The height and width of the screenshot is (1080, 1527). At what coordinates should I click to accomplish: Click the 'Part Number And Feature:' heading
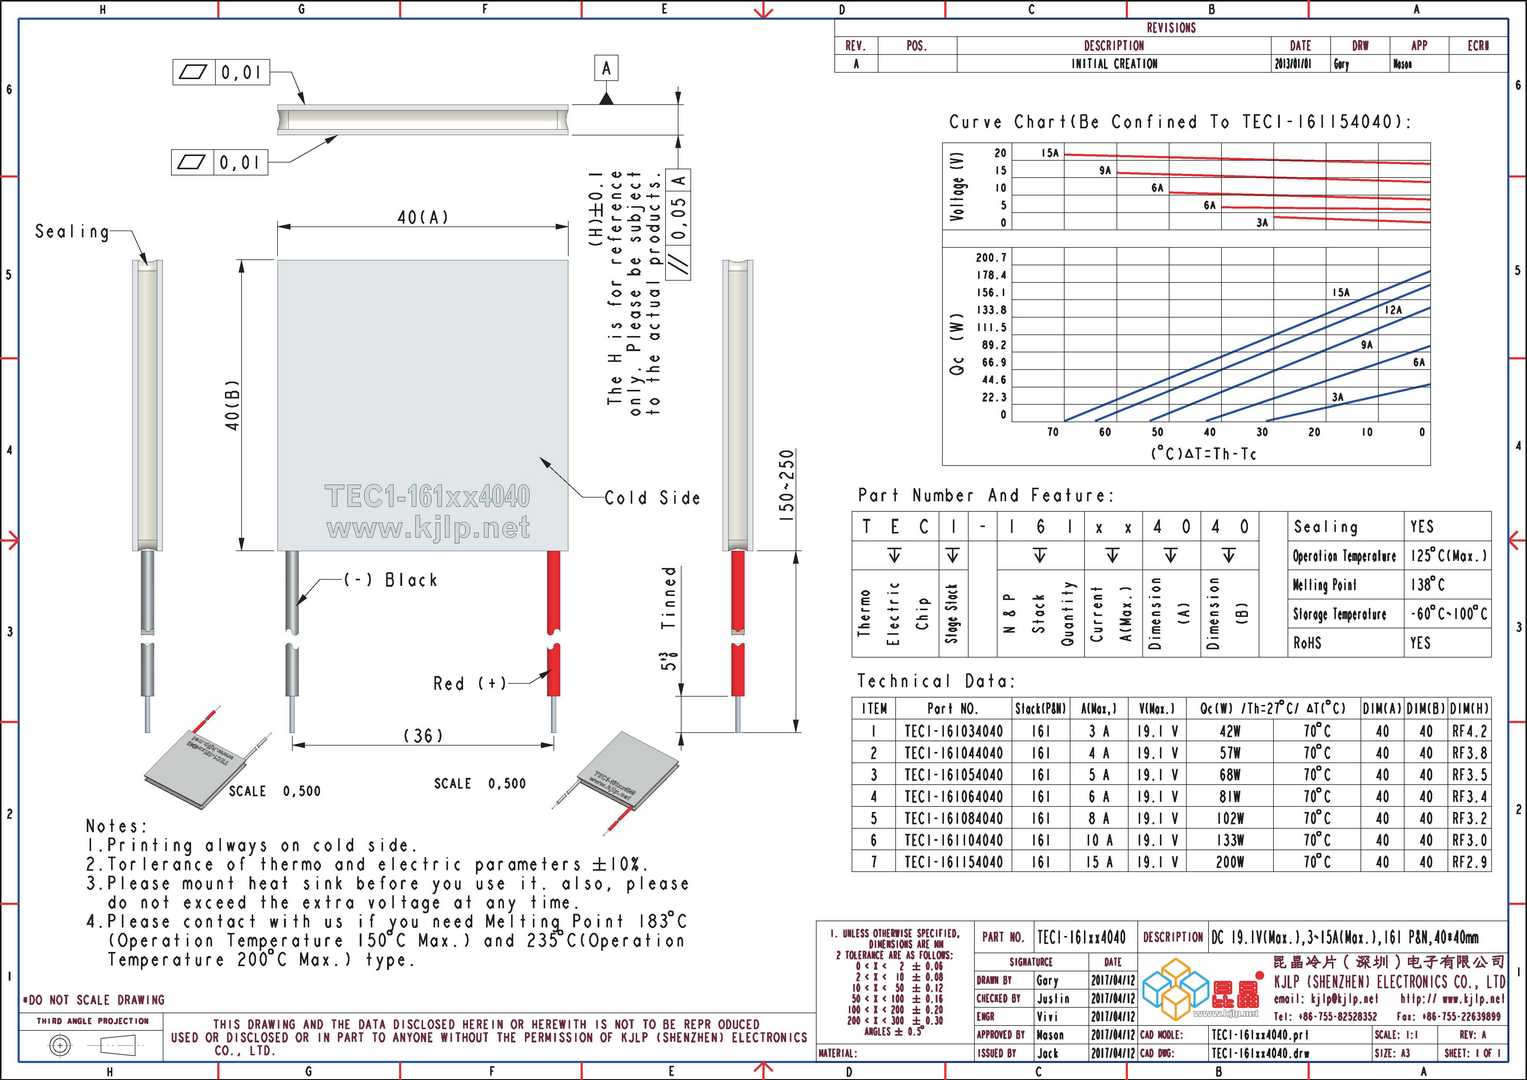click(x=985, y=495)
